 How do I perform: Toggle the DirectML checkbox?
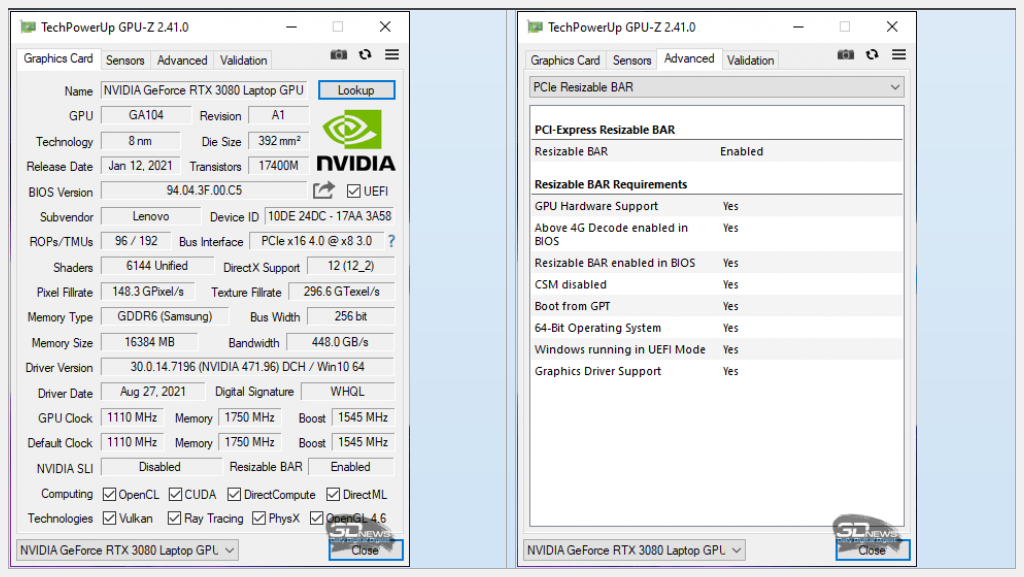click(333, 494)
